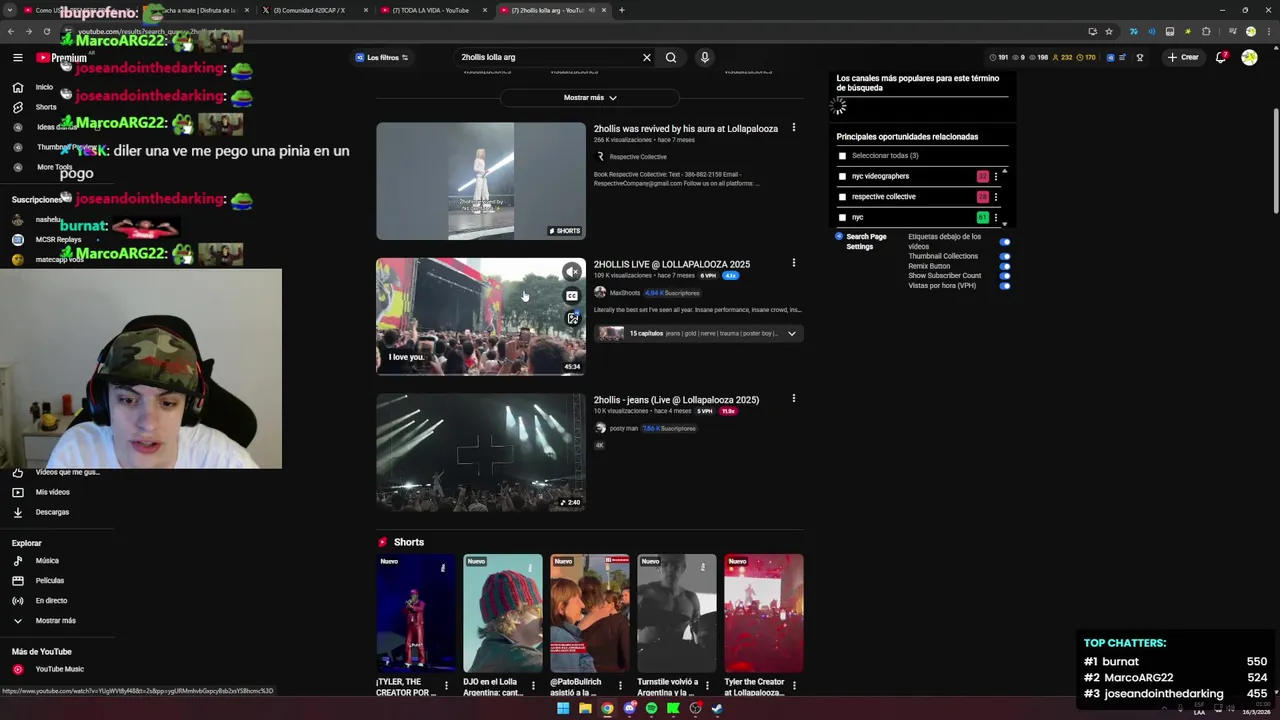1280x720 pixels.
Task: Expand 'Mostrar más' below the results
Action: click(x=590, y=98)
